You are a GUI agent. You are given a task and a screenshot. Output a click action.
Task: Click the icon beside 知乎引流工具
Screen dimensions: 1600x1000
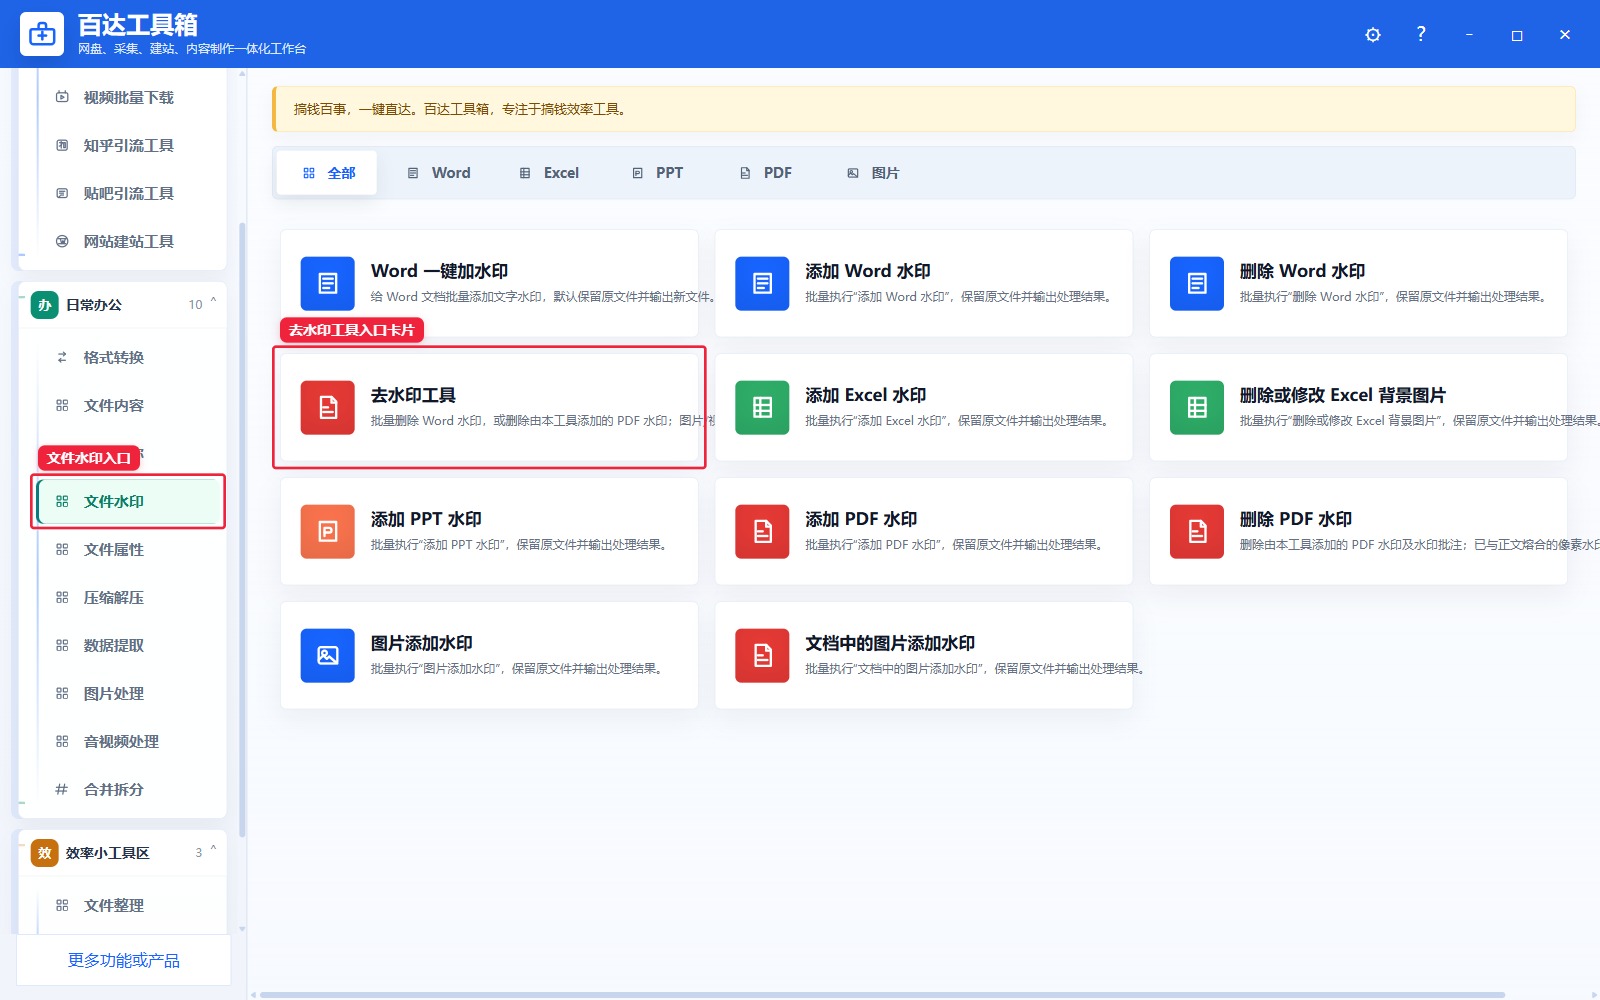pos(62,145)
